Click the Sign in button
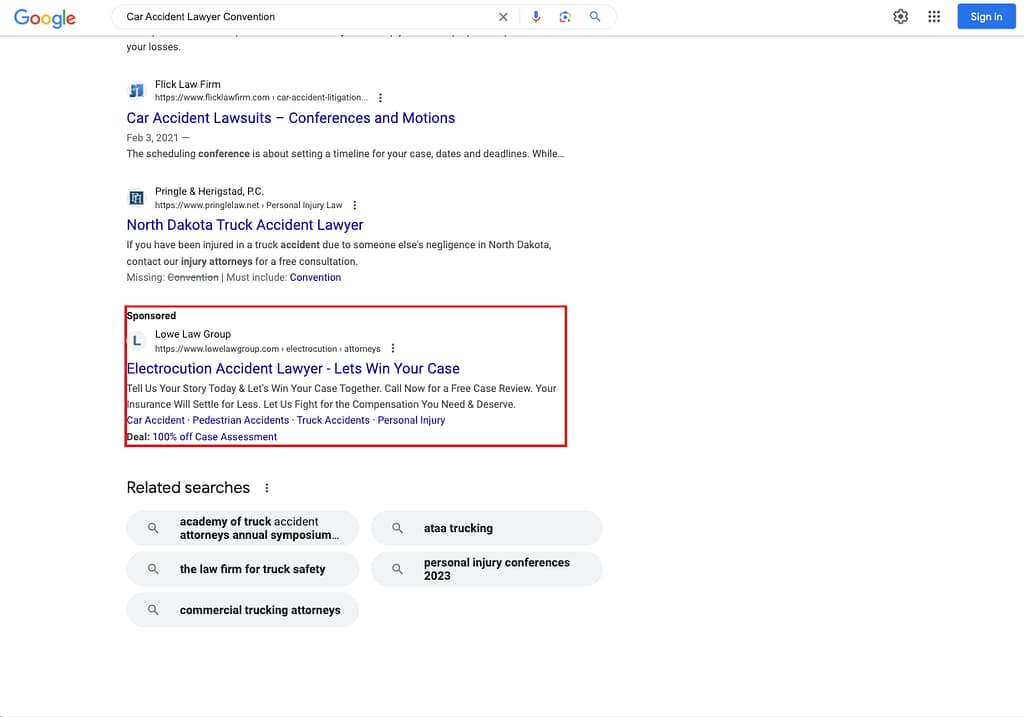1024x717 pixels. coord(986,16)
